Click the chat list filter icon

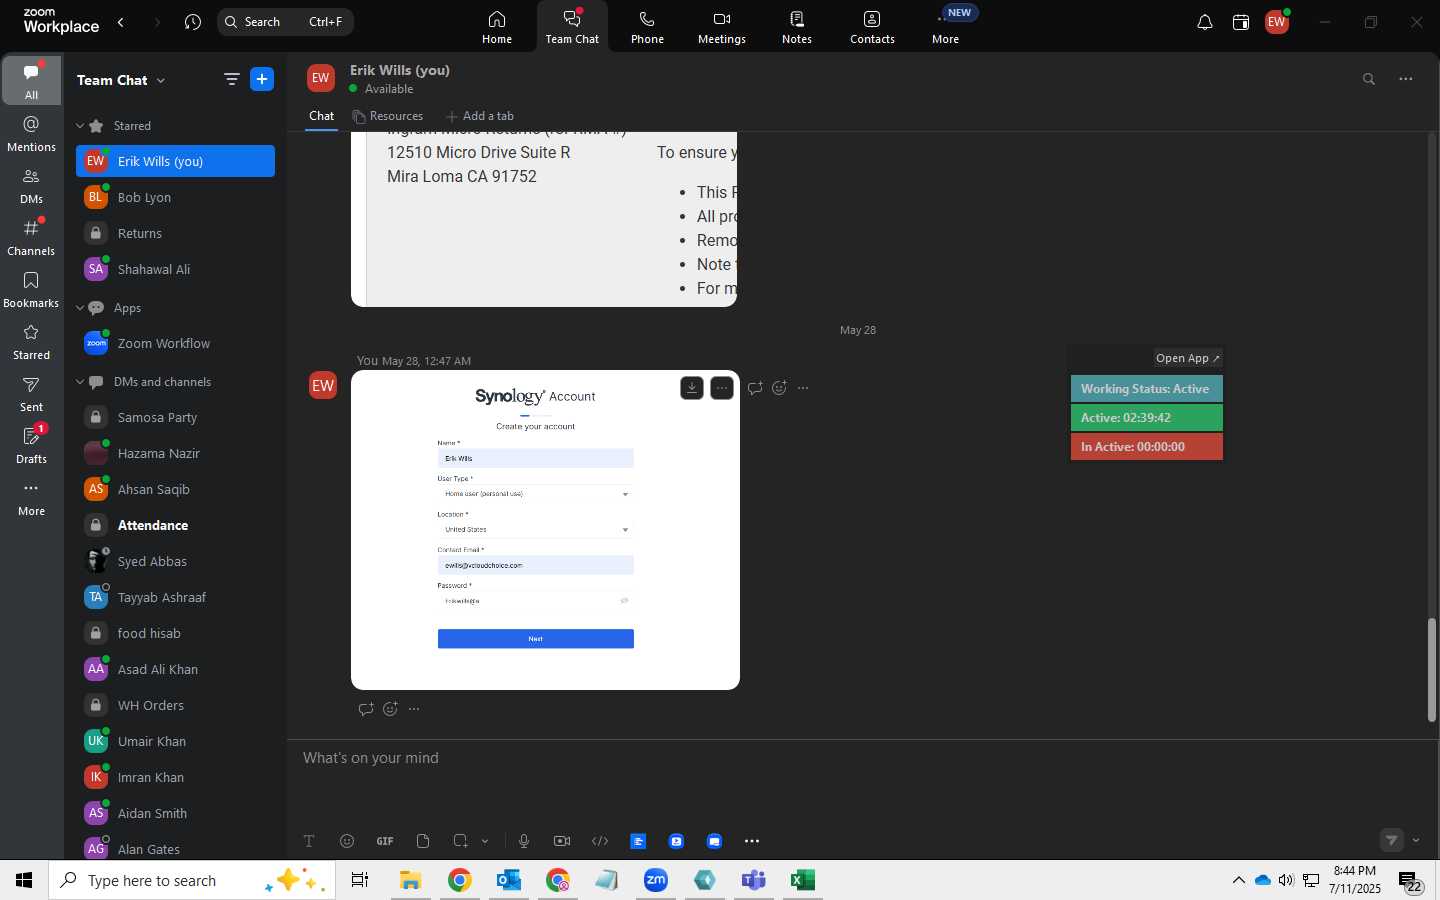pyautogui.click(x=231, y=80)
